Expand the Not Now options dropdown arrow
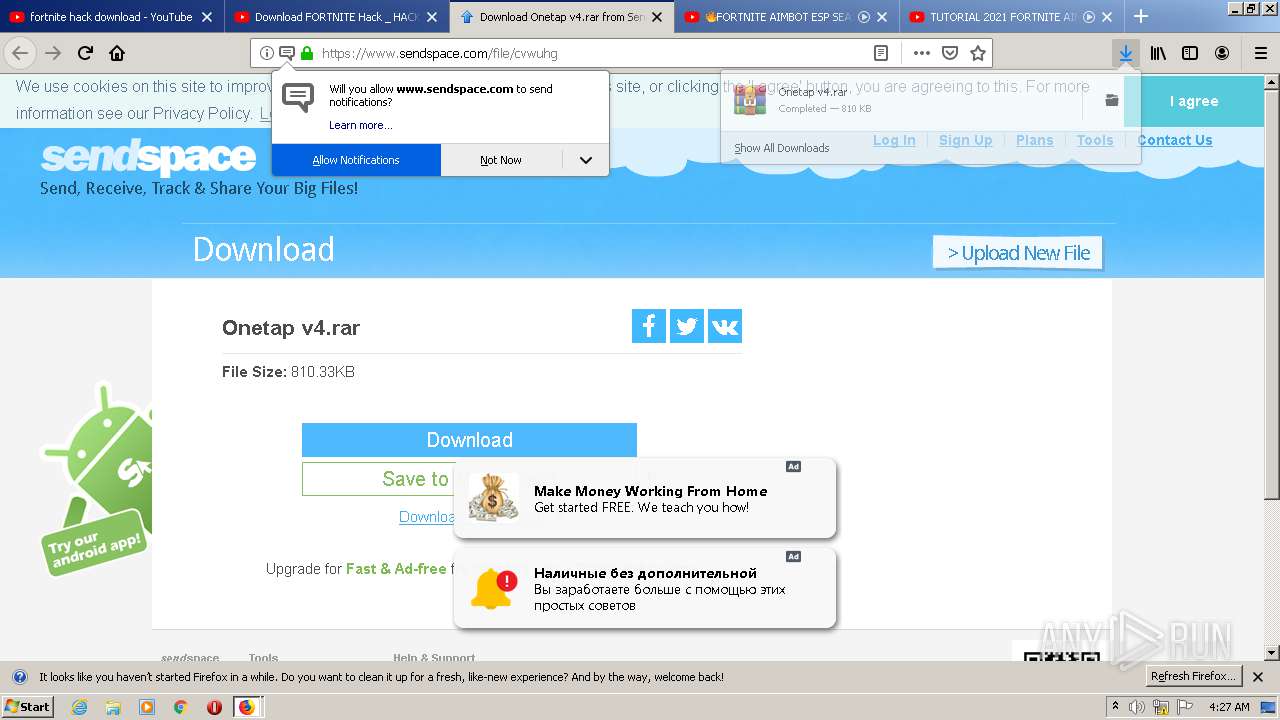Screen dimensions: 1280x720 click(586, 160)
